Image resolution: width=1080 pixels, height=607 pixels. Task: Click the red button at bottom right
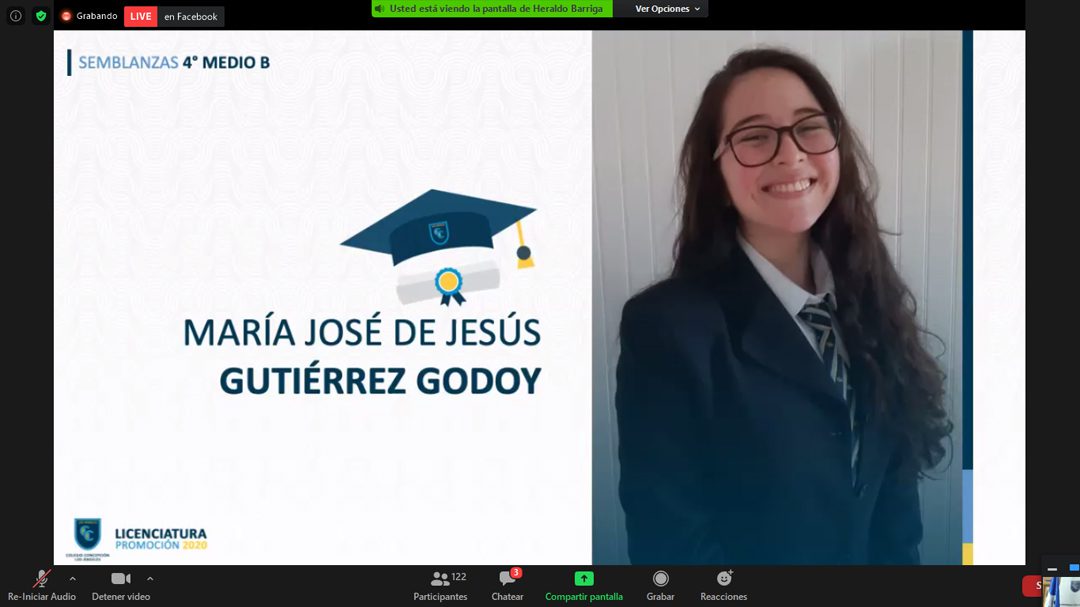pos(1032,586)
